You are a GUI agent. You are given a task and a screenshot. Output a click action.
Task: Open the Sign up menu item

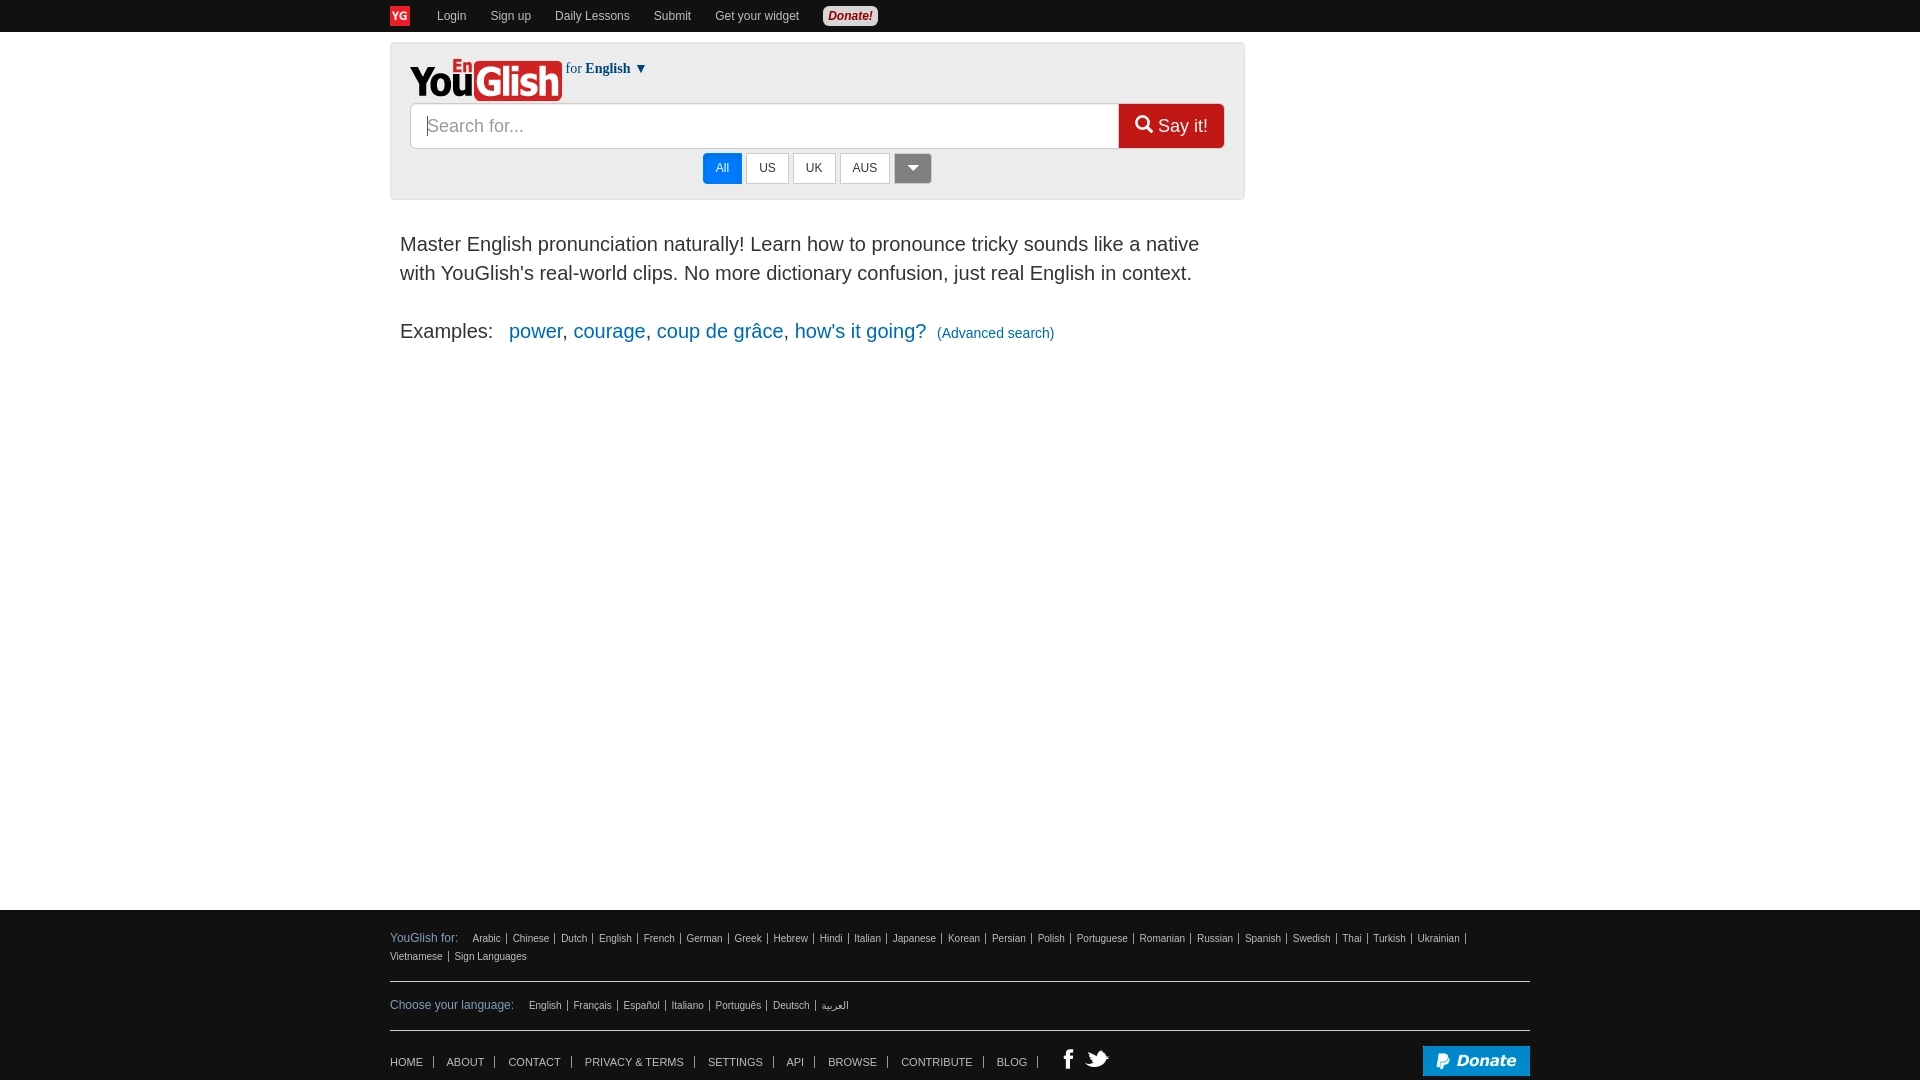[x=510, y=16]
